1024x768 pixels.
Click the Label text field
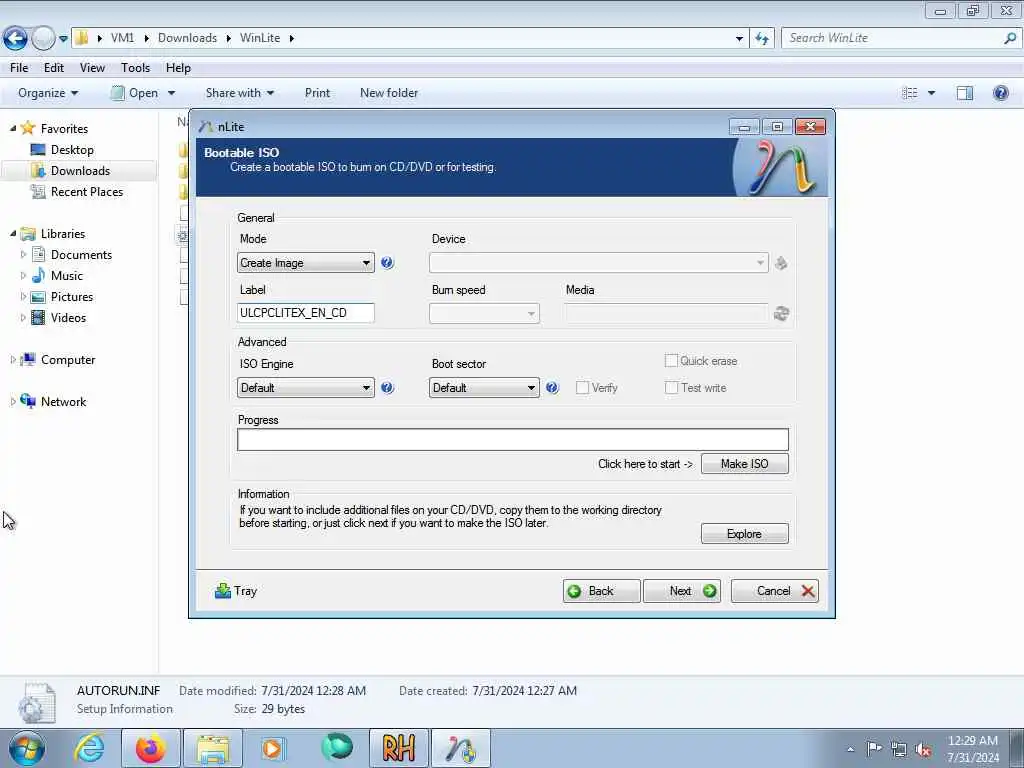pos(306,313)
